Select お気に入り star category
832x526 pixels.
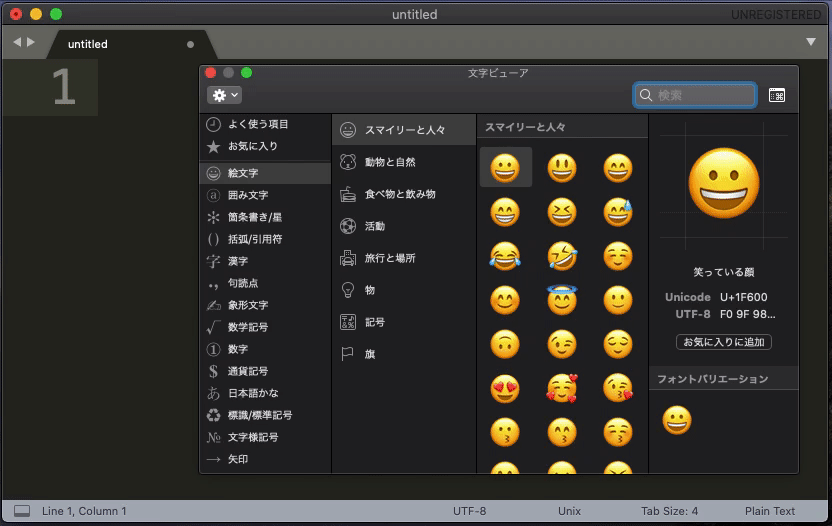[x=265, y=146]
